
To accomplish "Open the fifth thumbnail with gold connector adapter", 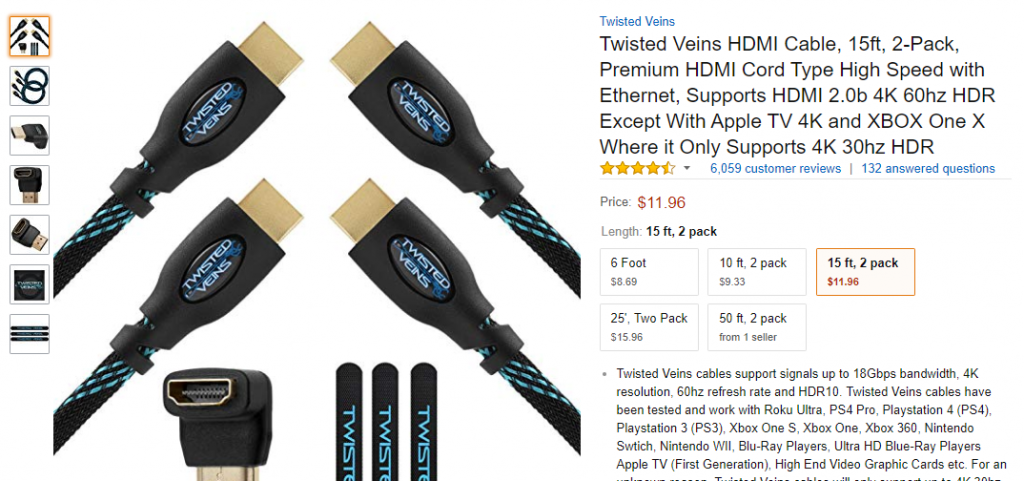I will (29, 234).
